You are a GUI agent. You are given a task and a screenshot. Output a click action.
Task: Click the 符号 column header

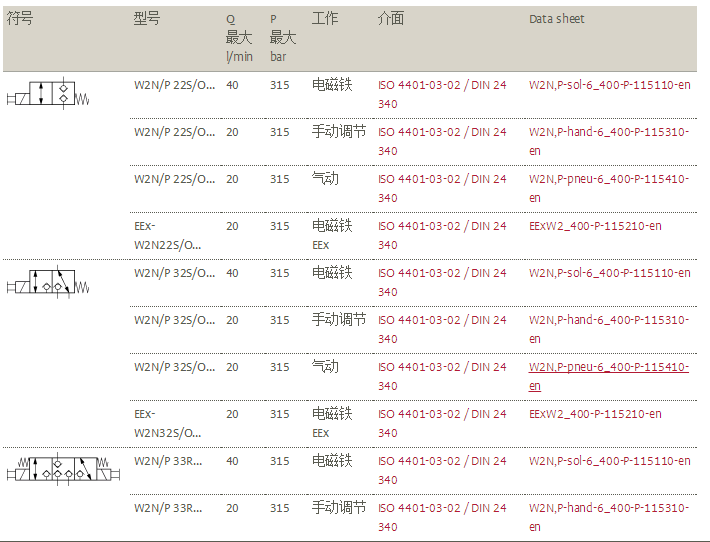(x=19, y=18)
